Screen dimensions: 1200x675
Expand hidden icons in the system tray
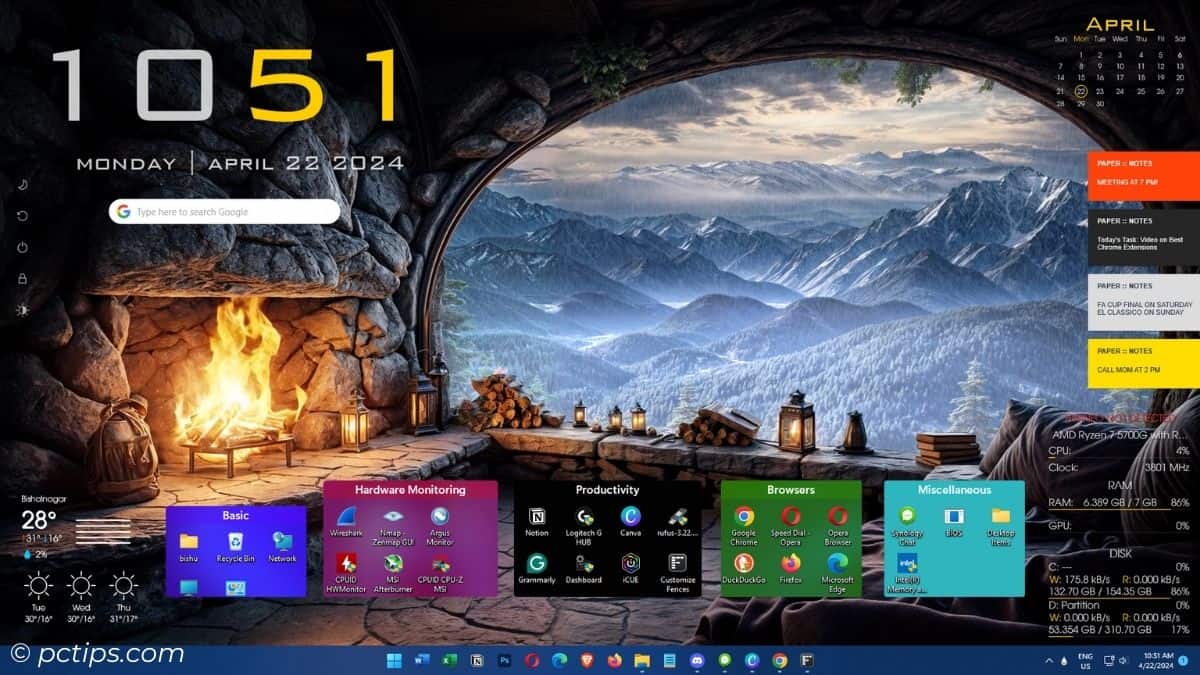tap(1050, 660)
